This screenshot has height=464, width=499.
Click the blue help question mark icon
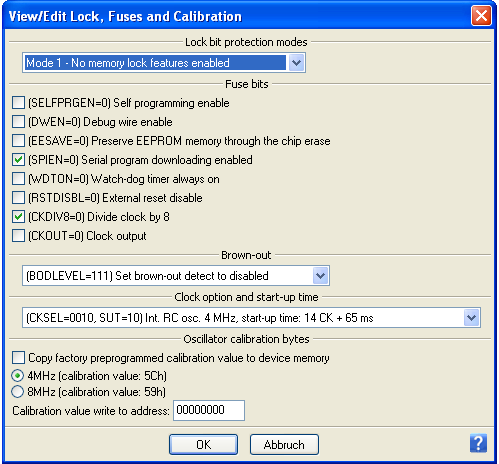point(478,443)
